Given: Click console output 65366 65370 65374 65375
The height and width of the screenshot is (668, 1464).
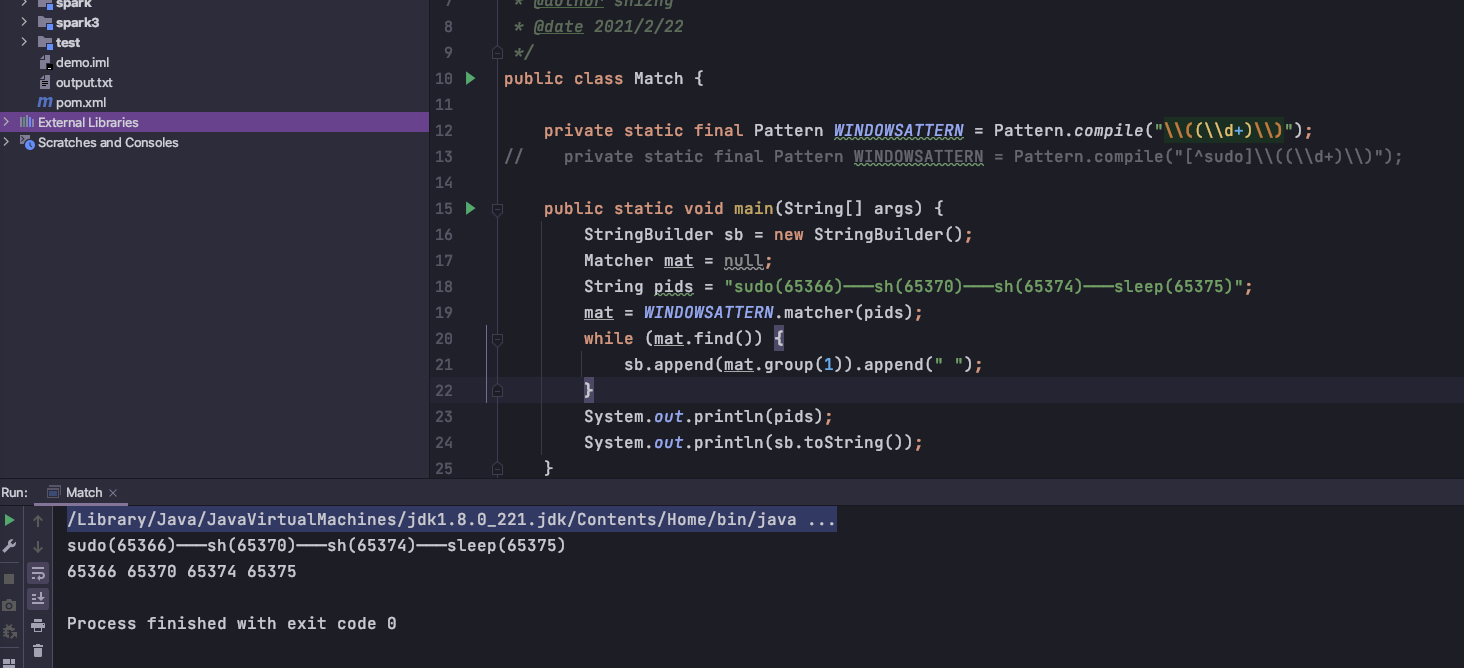Looking at the screenshot, I should pos(182,572).
